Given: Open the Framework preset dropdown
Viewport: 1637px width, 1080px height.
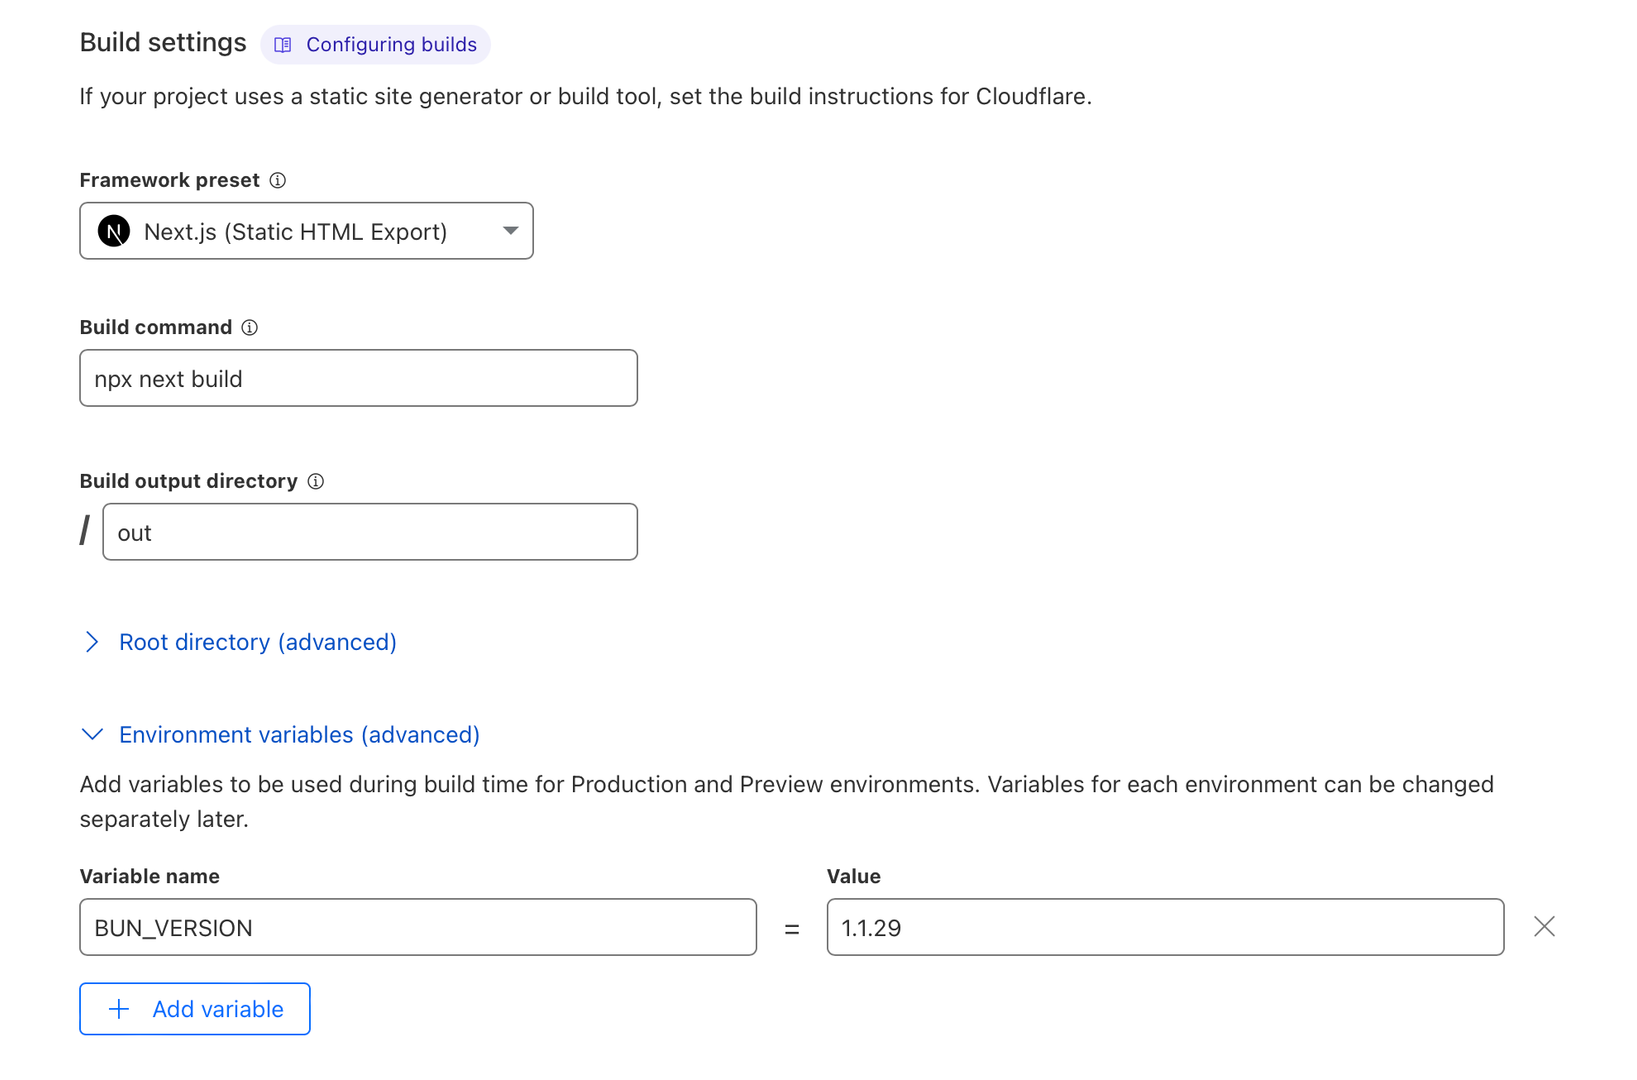Looking at the screenshot, I should pyautogui.click(x=305, y=231).
